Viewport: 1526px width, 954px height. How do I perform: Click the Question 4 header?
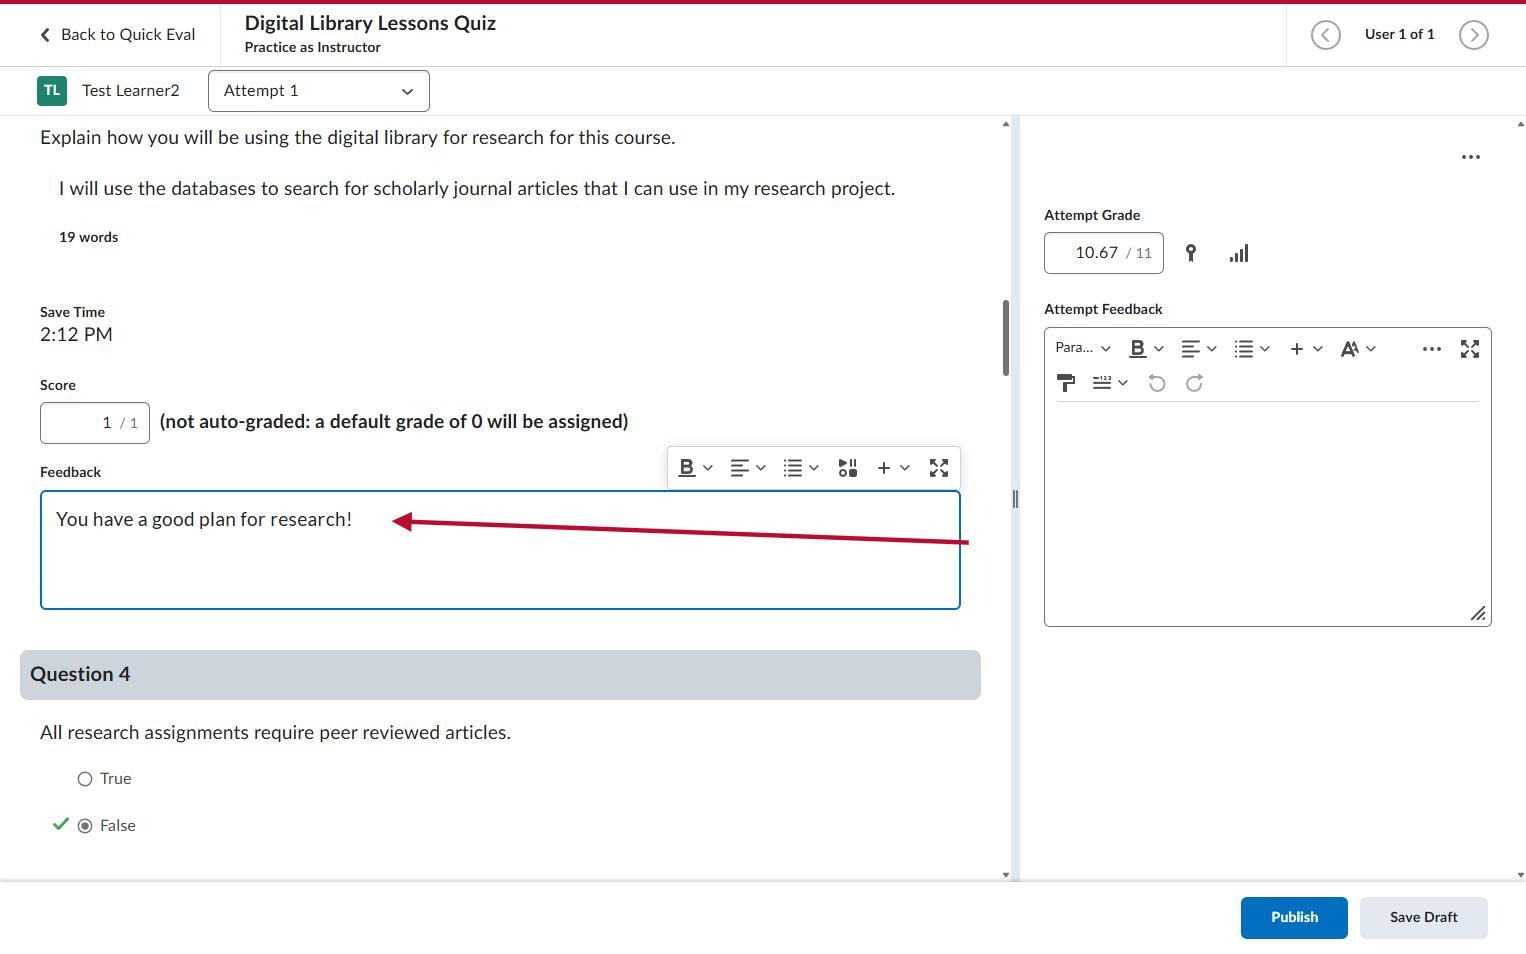click(500, 675)
